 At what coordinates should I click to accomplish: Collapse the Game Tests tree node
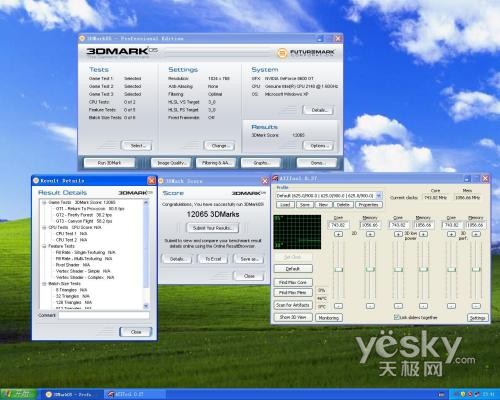(x=44, y=202)
